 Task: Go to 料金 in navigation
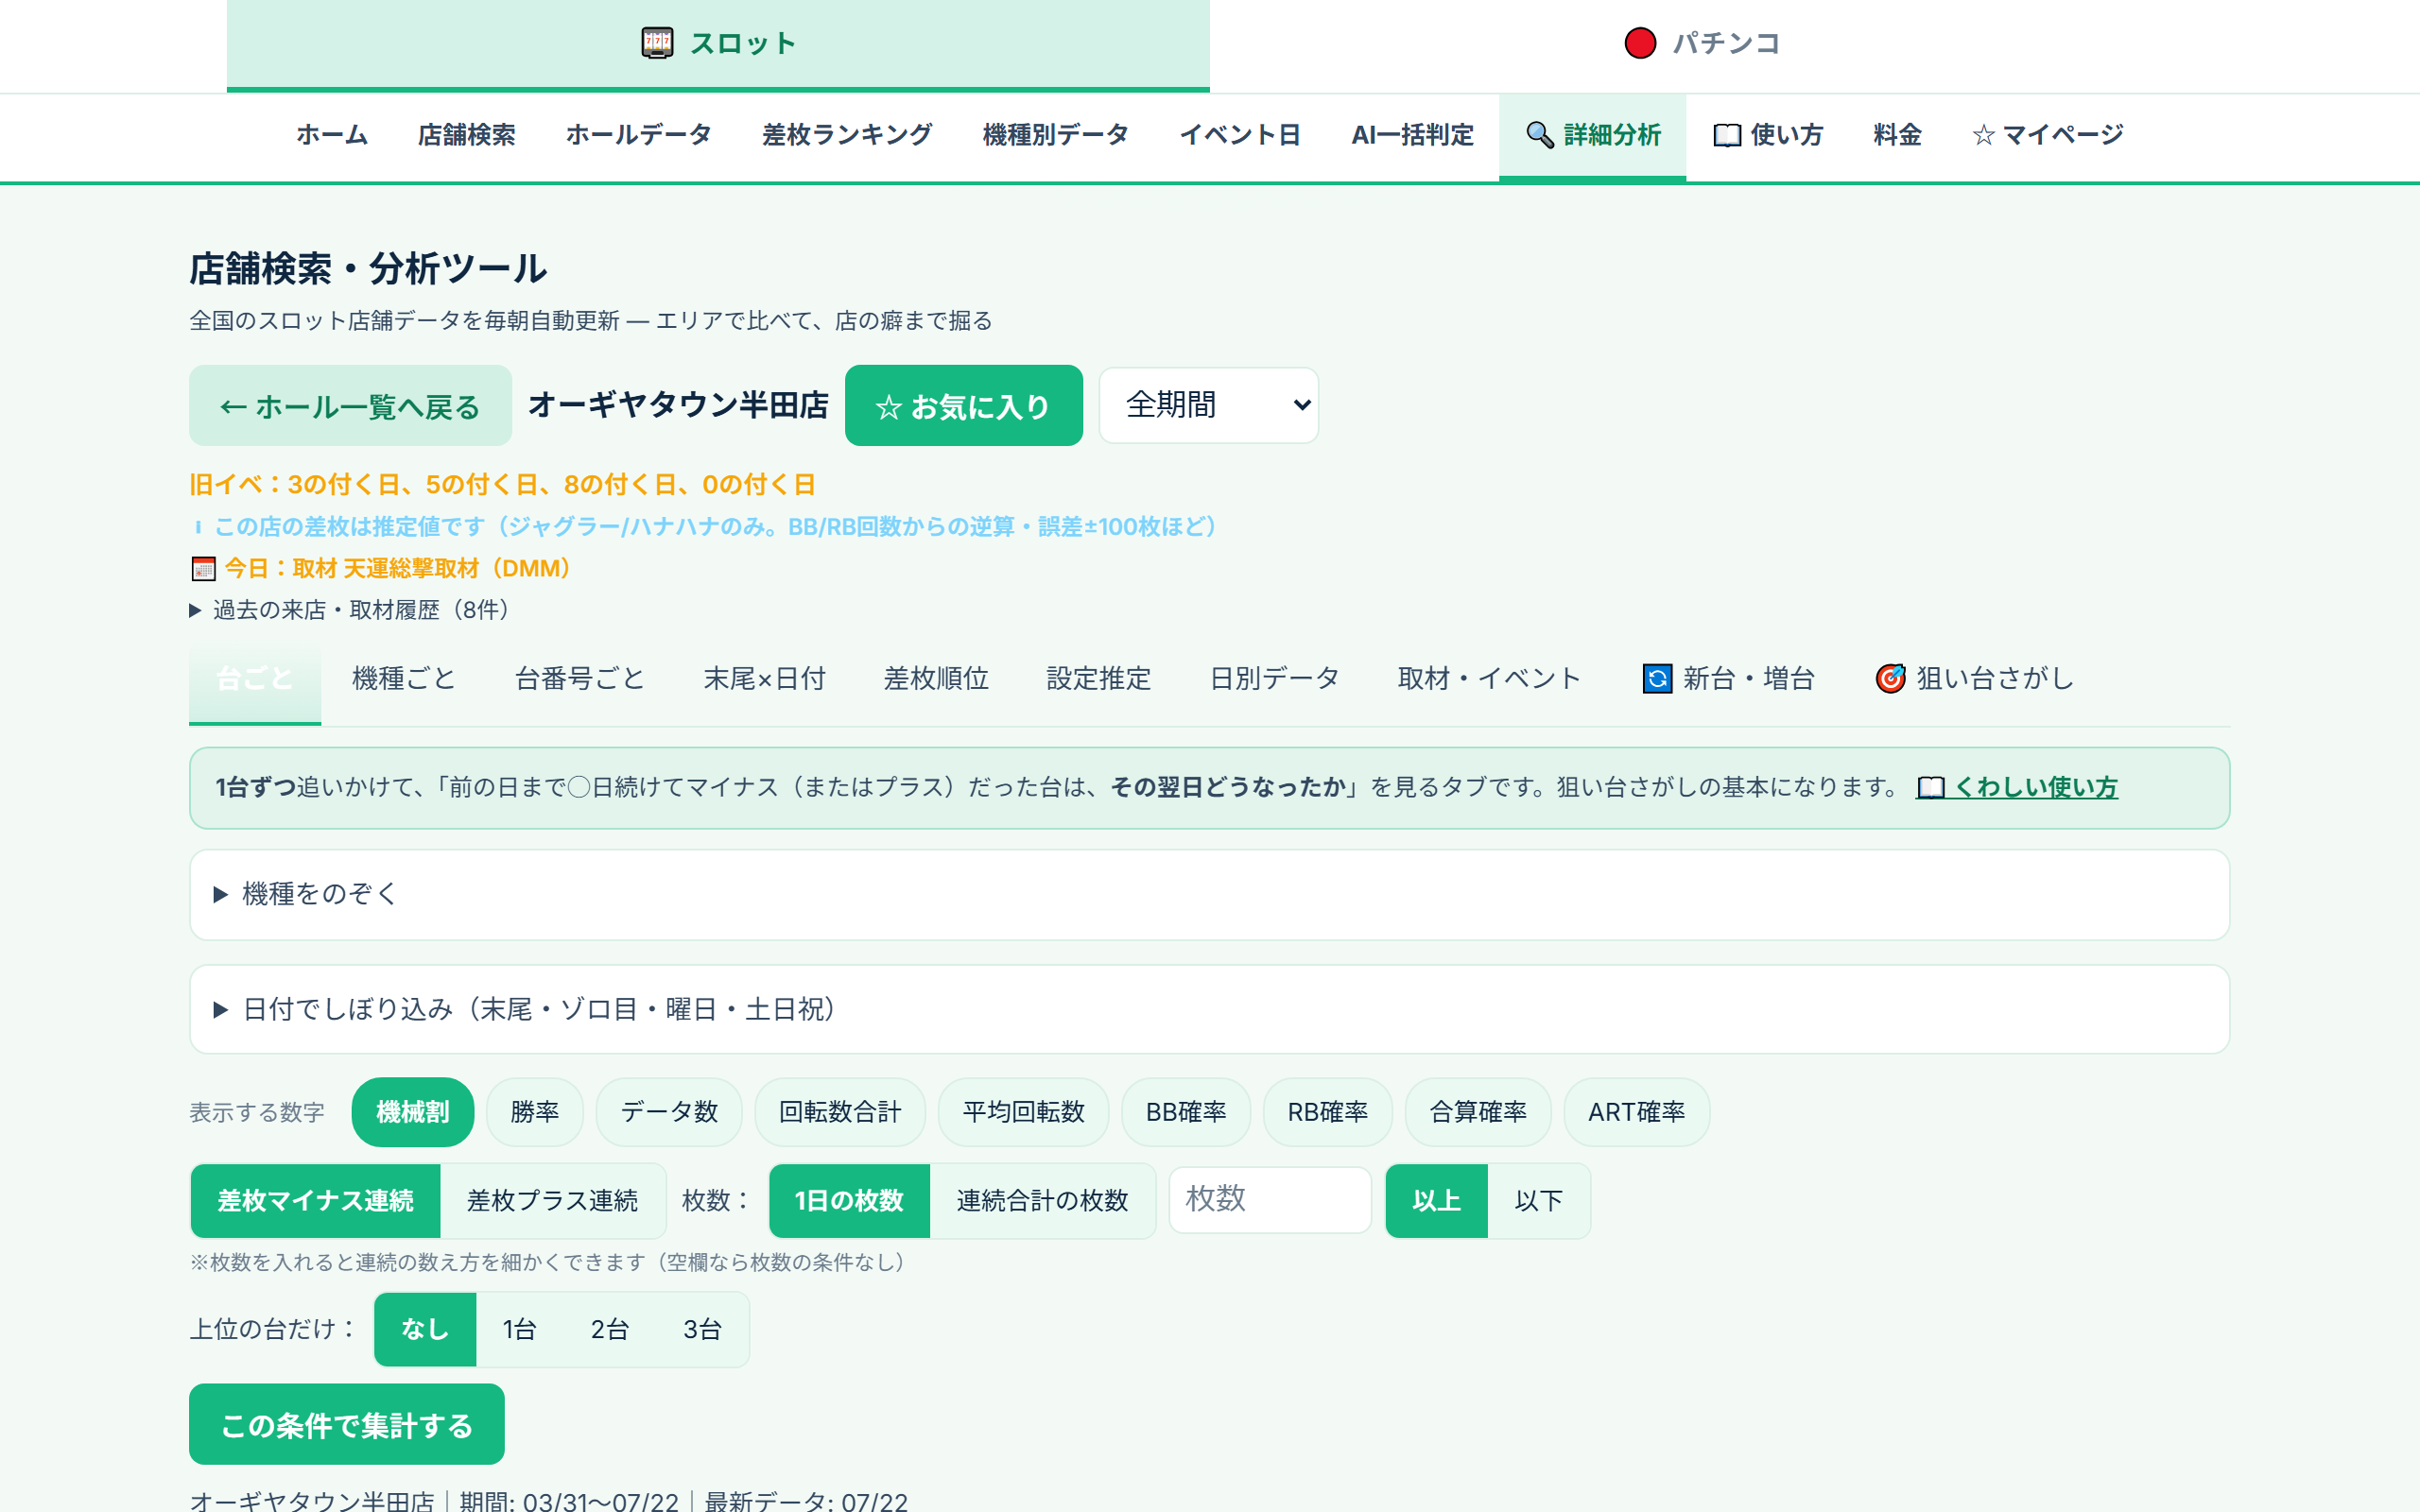[x=1897, y=135]
